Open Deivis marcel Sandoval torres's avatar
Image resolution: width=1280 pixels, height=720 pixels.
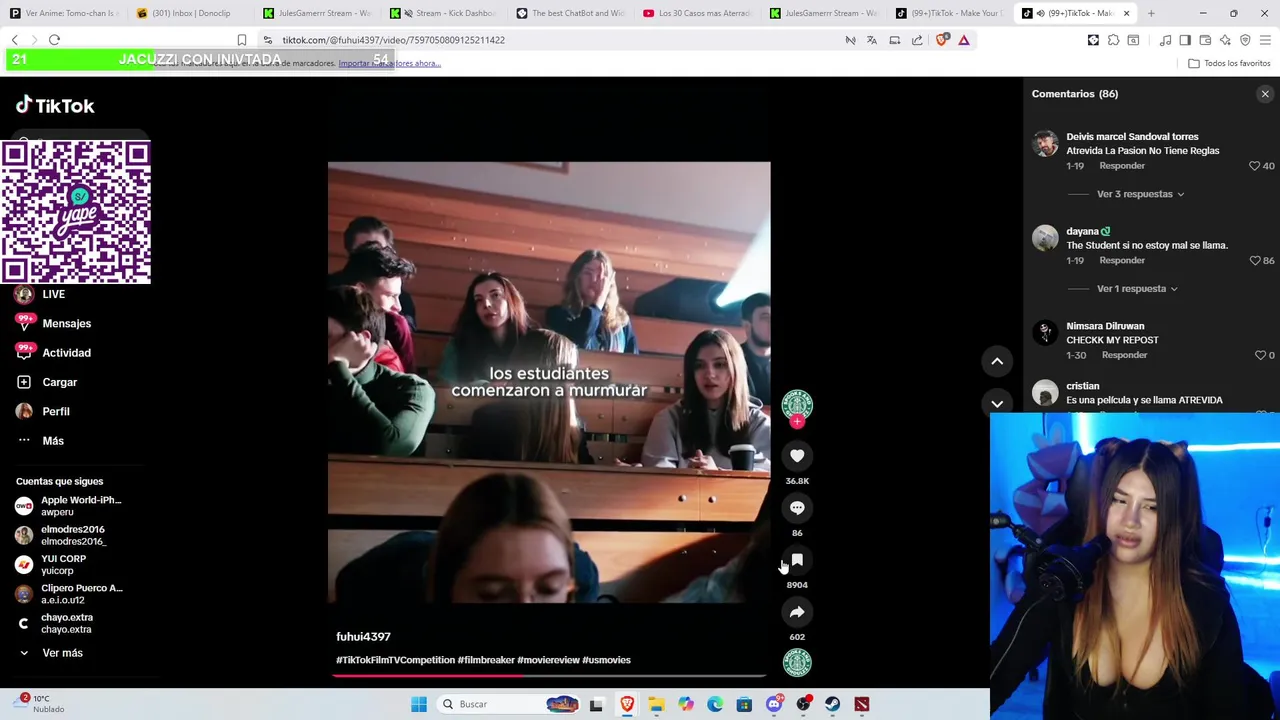click(x=1045, y=144)
